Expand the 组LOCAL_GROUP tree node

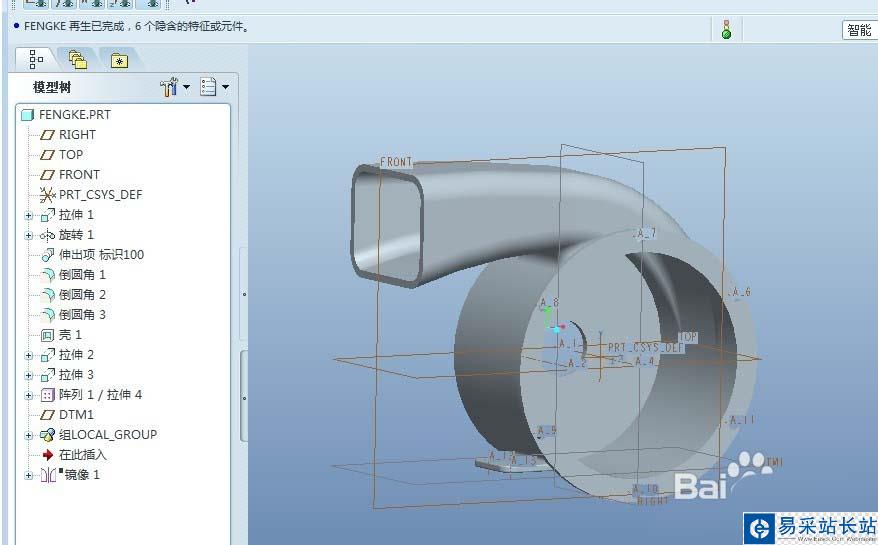[x=29, y=435]
